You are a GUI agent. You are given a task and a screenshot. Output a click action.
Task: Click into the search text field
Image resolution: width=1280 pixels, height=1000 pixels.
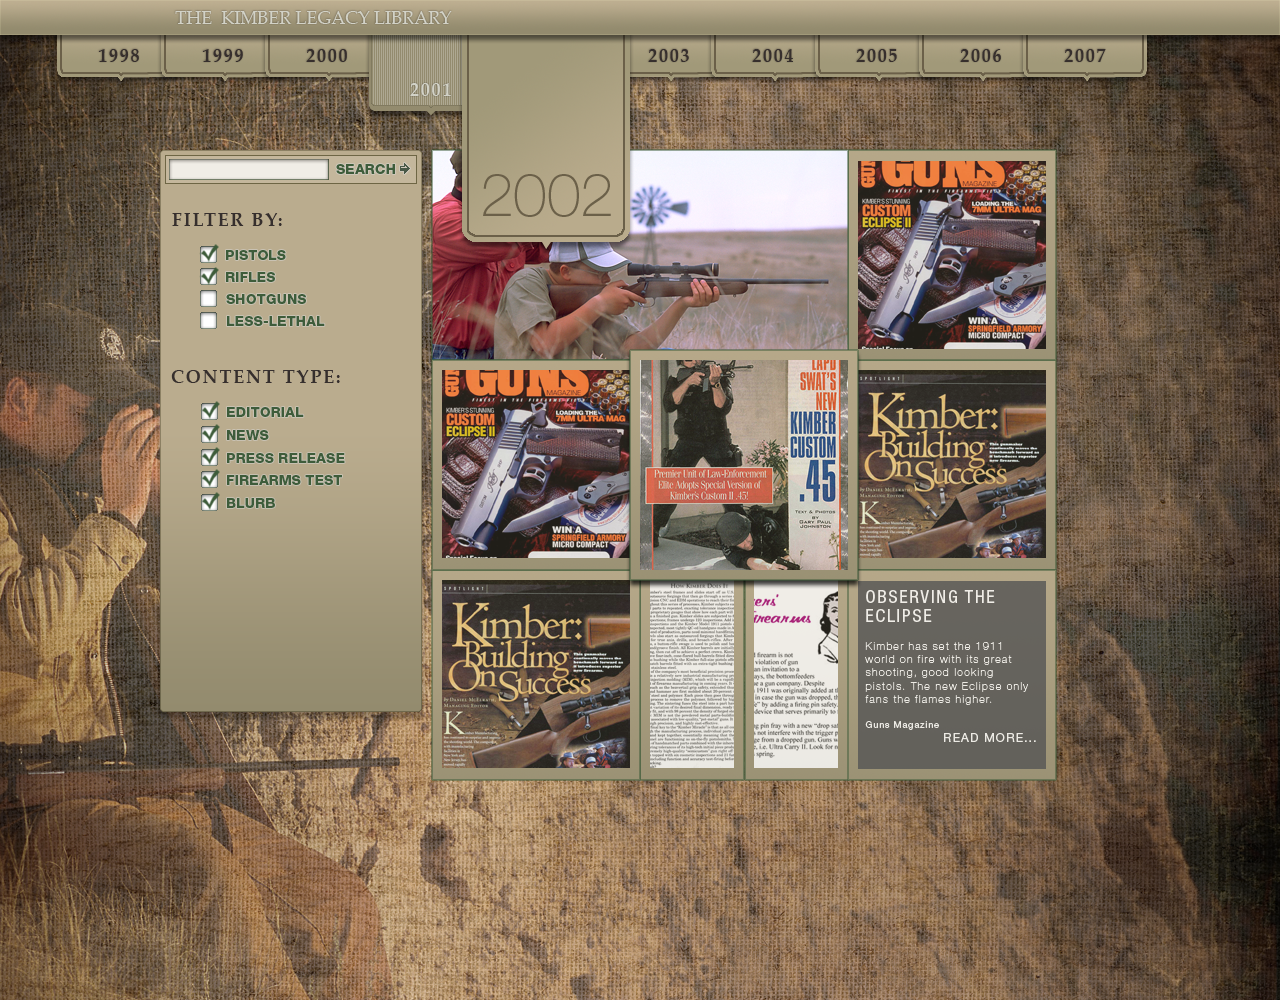249,170
